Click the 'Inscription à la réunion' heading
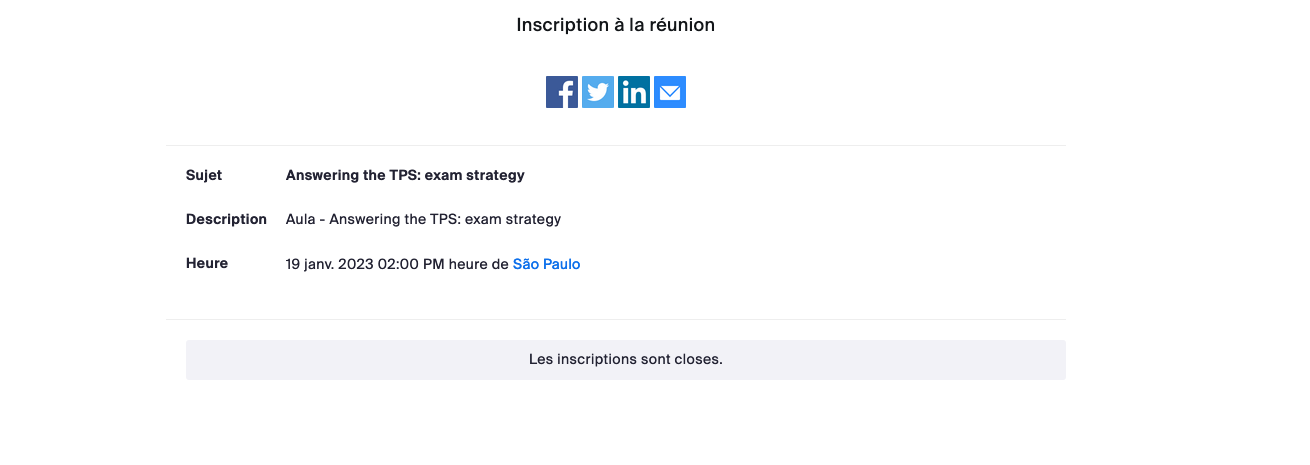This screenshot has width=1310, height=465. click(616, 25)
